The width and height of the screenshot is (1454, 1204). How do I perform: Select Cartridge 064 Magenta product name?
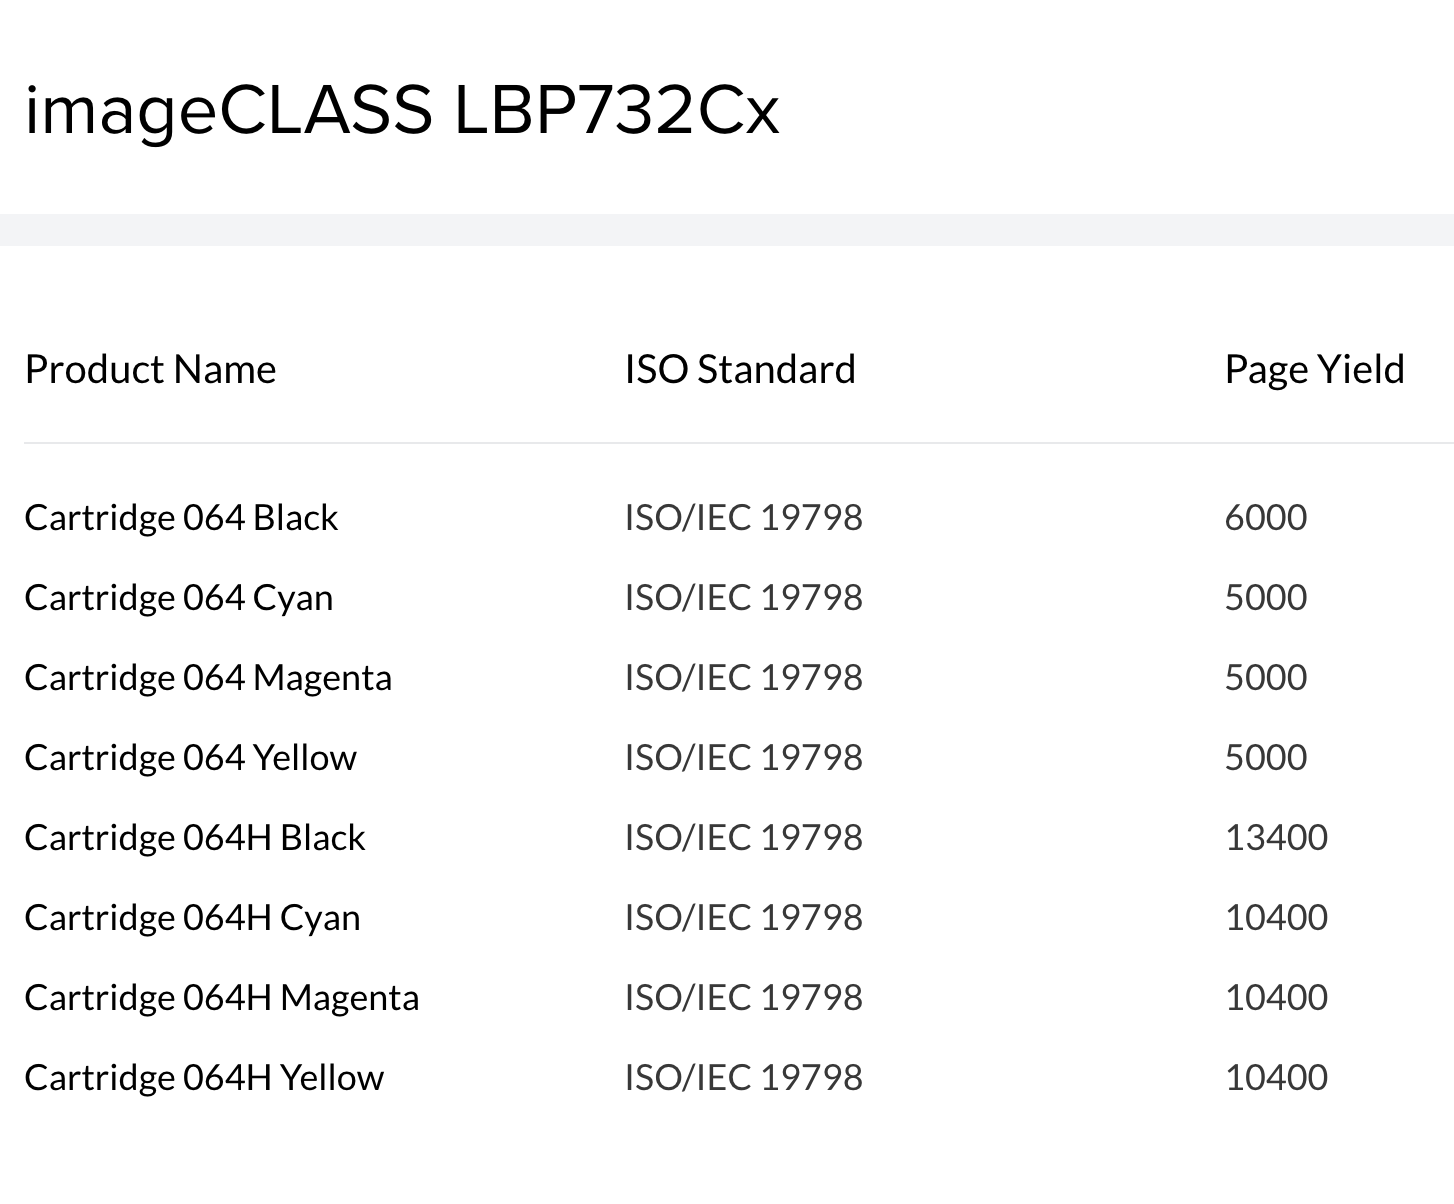[x=208, y=677]
